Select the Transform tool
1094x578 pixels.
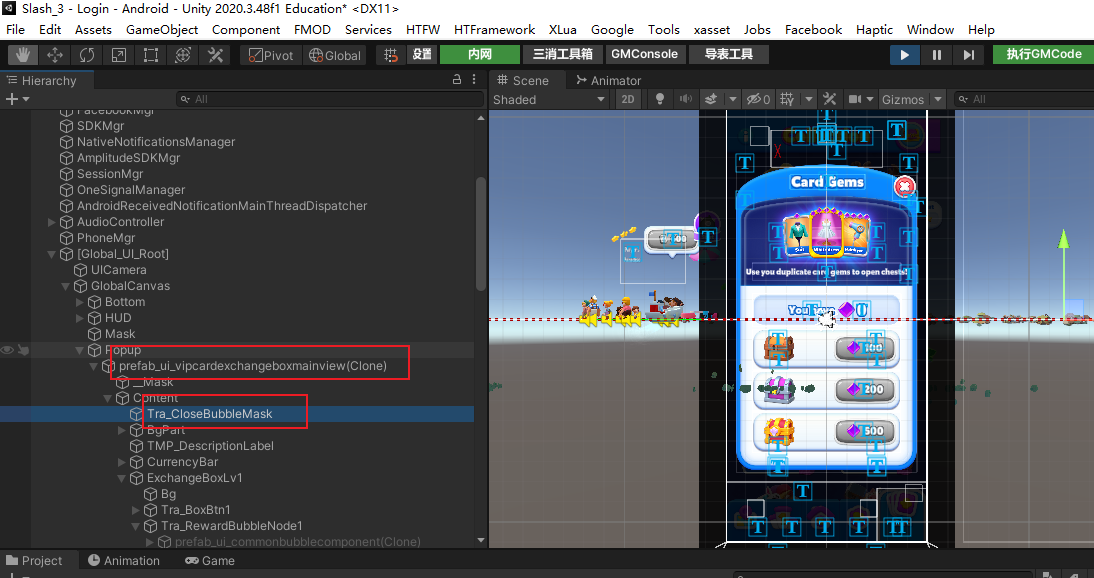point(183,54)
